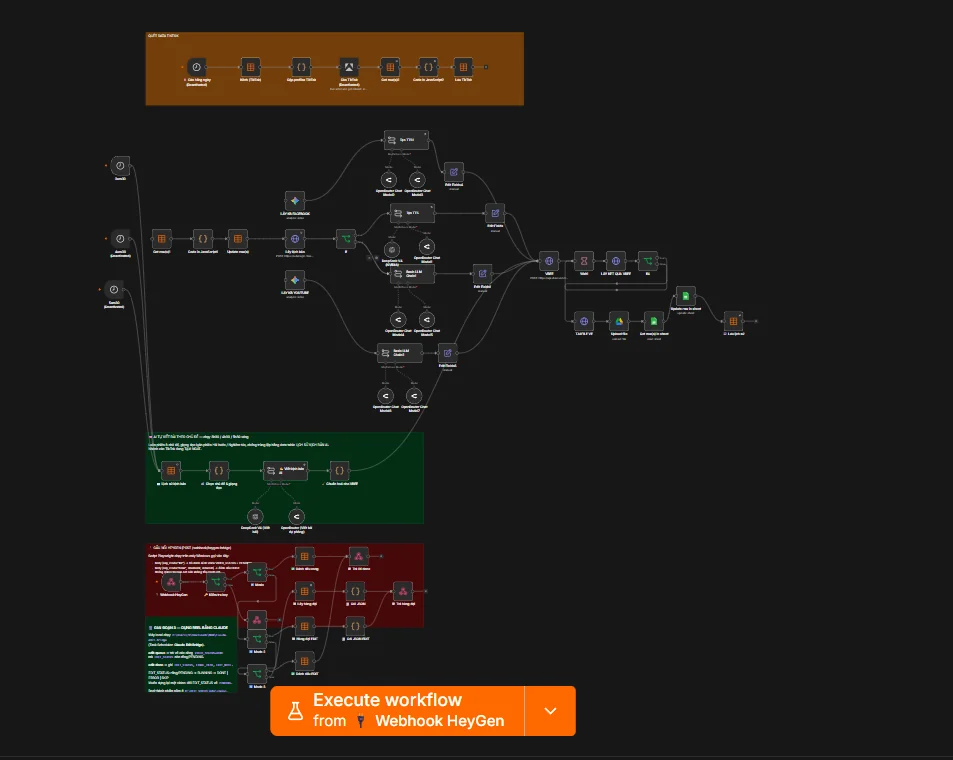Open the TẢI FILE VỀ HTTP node
Viewport: 953px width, 760px height.
tap(583, 321)
